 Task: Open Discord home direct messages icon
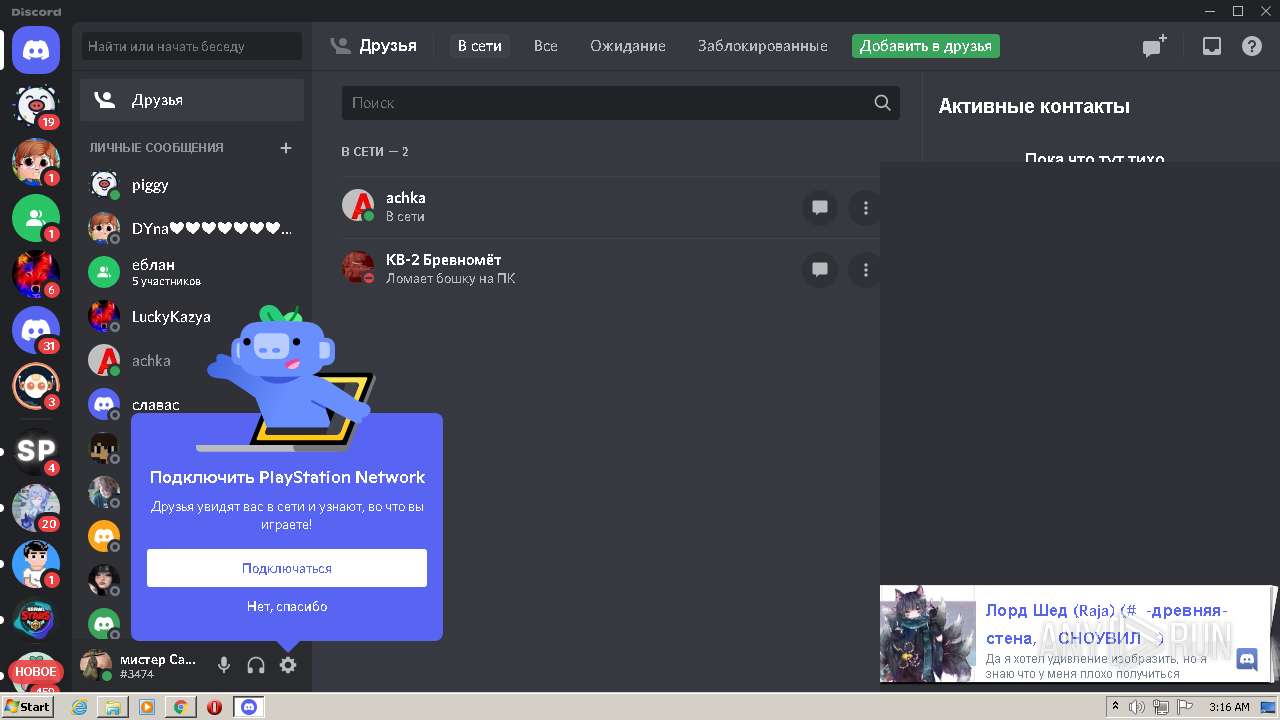click(36, 48)
